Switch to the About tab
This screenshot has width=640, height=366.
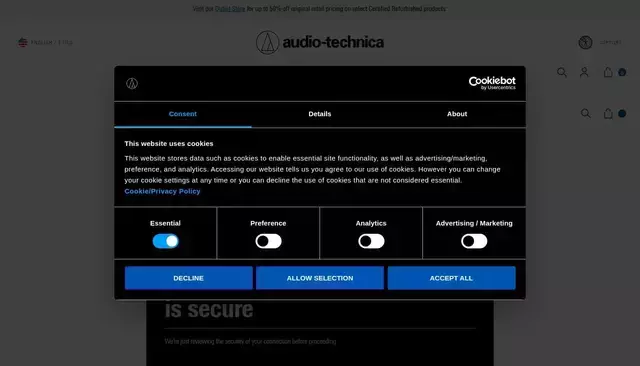pos(457,114)
